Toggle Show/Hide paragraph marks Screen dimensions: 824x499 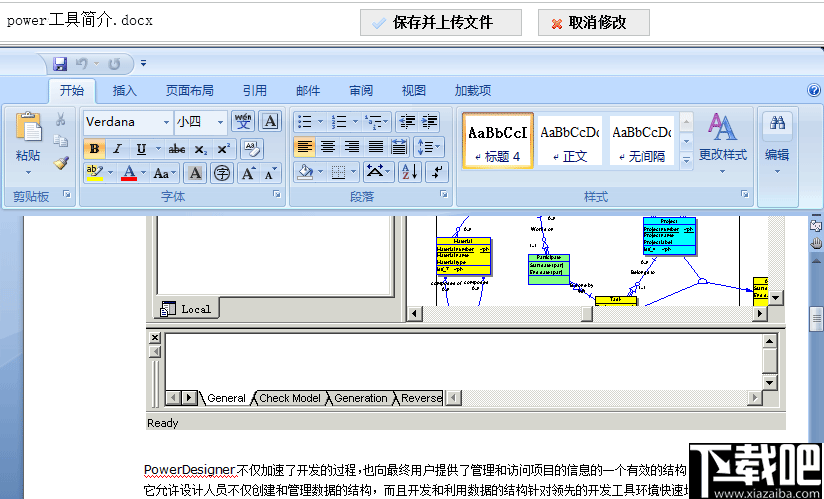coord(437,172)
